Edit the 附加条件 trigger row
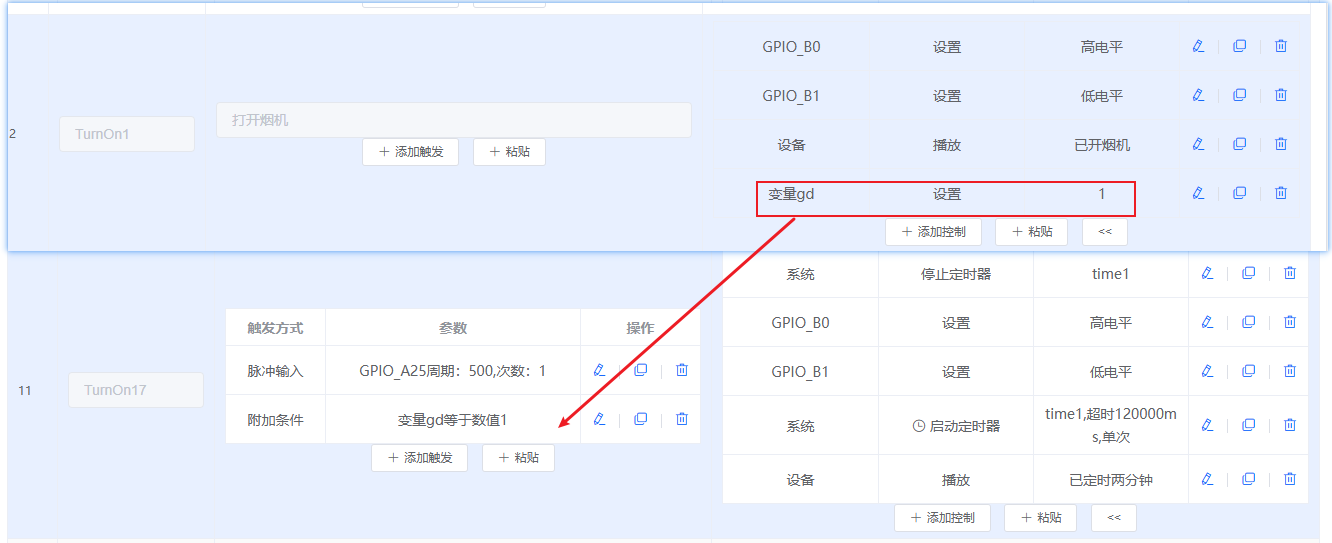 tap(599, 419)
